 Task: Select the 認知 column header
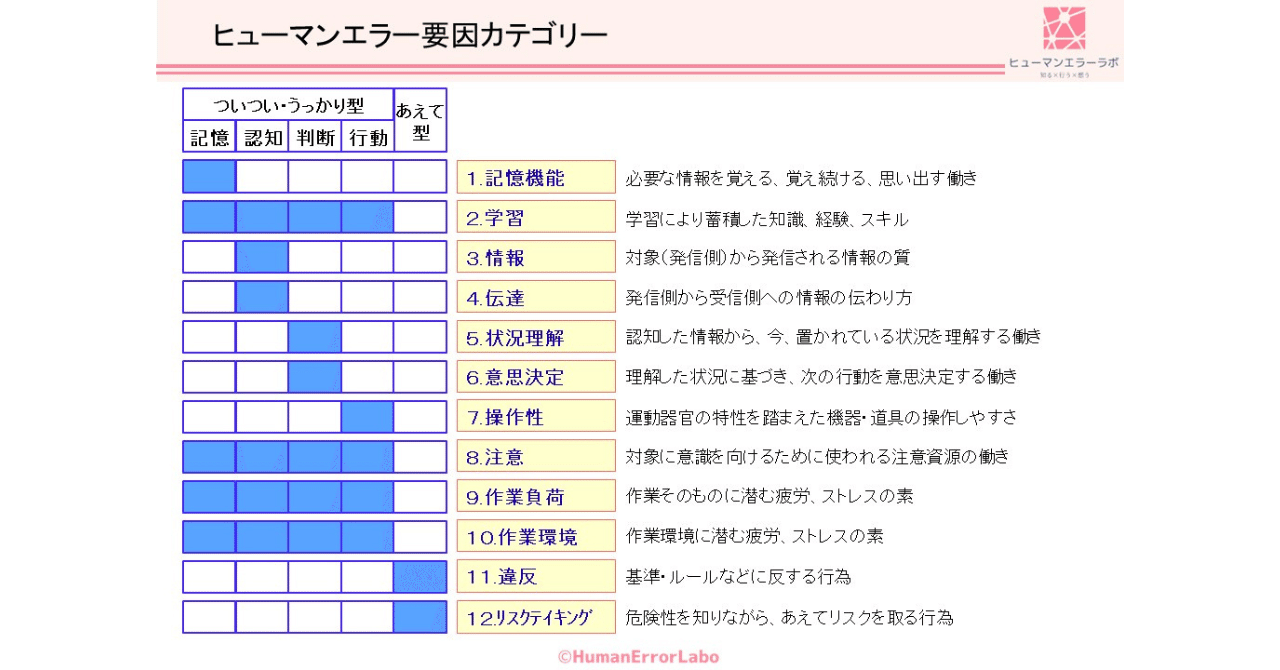pos(262,137)
